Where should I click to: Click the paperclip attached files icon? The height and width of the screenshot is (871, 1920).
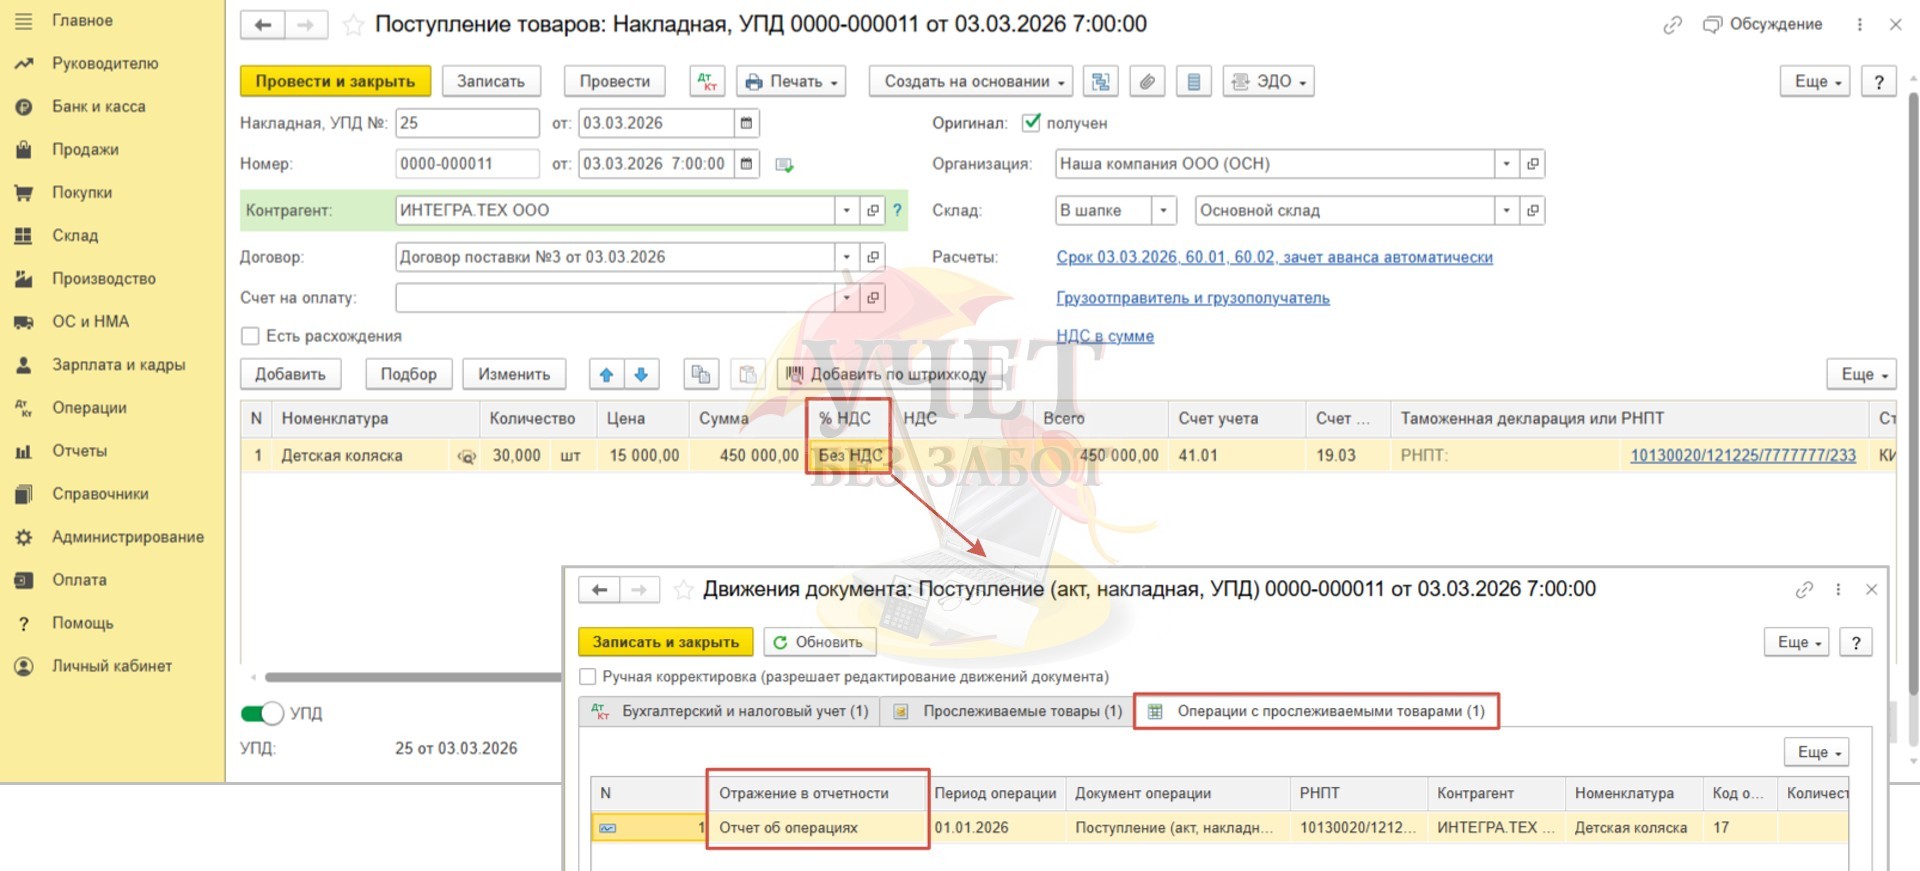(1147, 81)
